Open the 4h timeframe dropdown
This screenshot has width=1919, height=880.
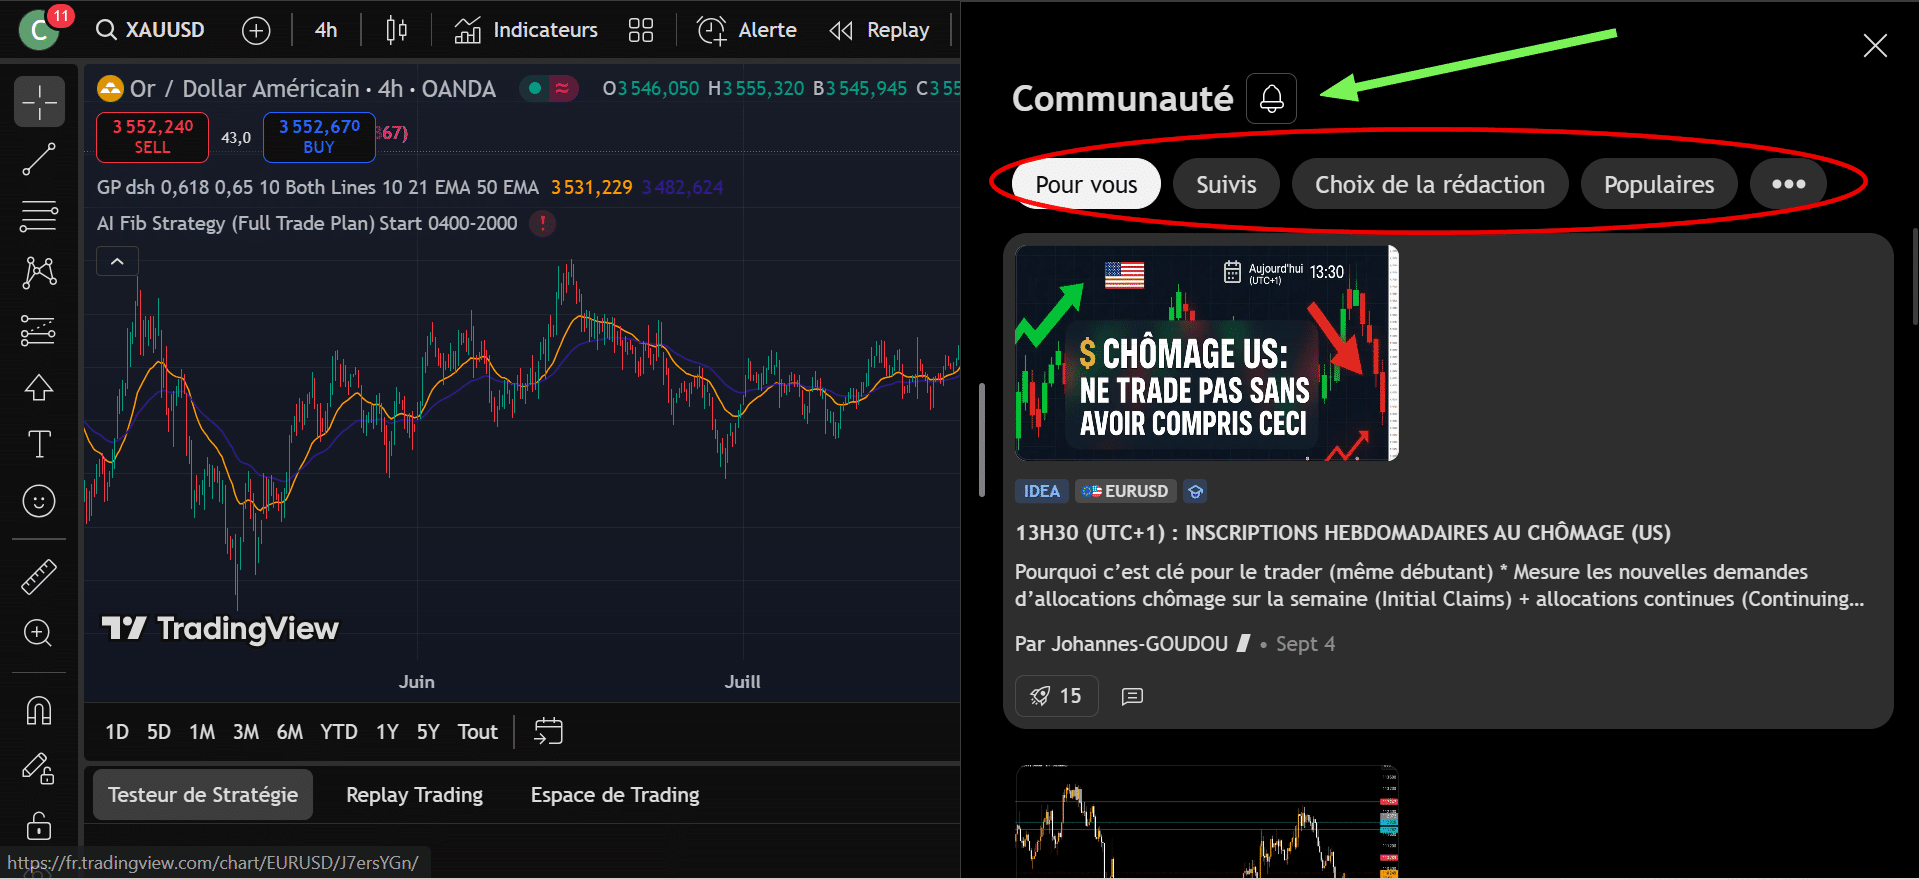pyautogui.click(x=326, y=30)
